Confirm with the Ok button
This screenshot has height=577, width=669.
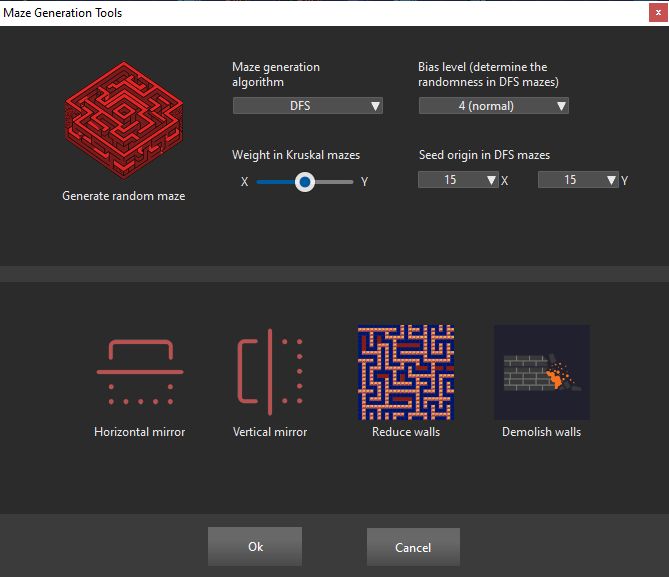point(255,547)
